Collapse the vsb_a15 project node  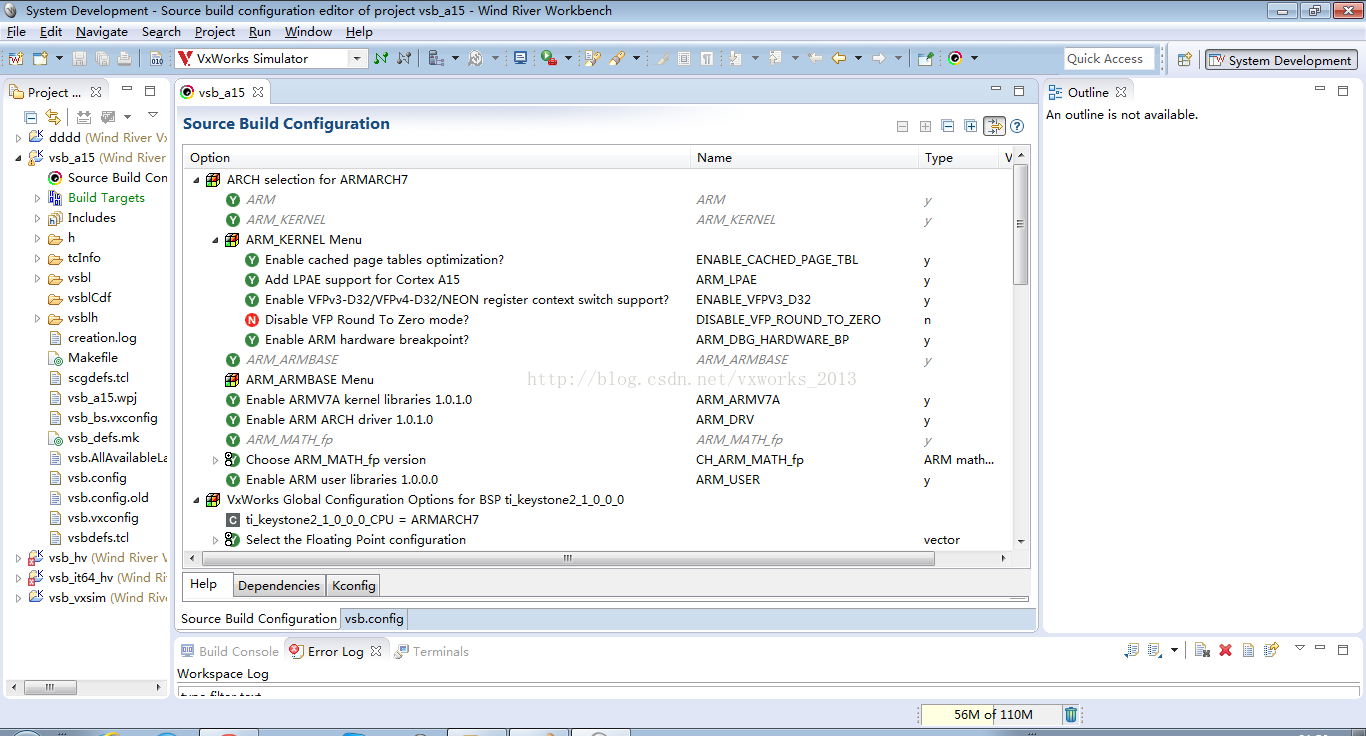(18, 158)
